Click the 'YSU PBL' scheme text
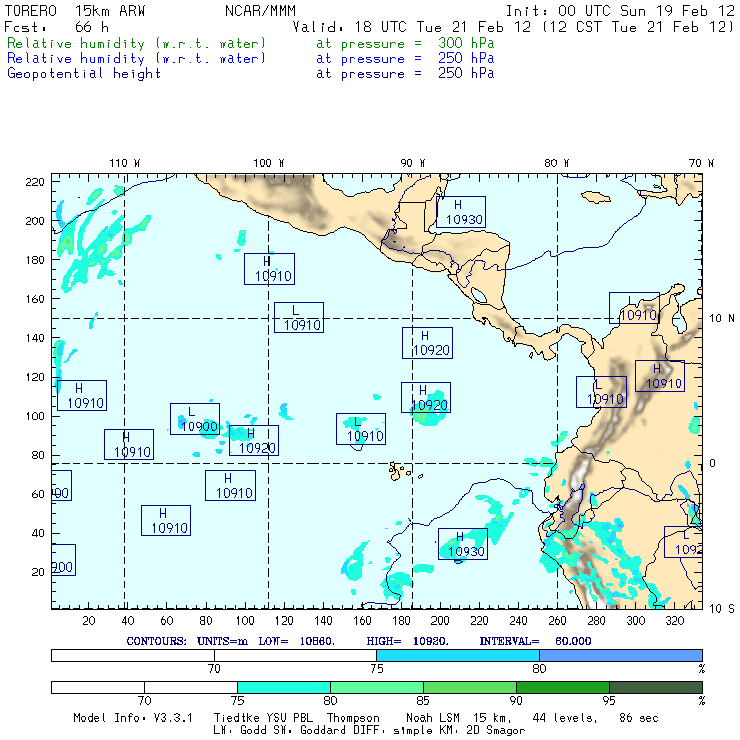This screenshot has height=740, width=740. pos(288,718)
